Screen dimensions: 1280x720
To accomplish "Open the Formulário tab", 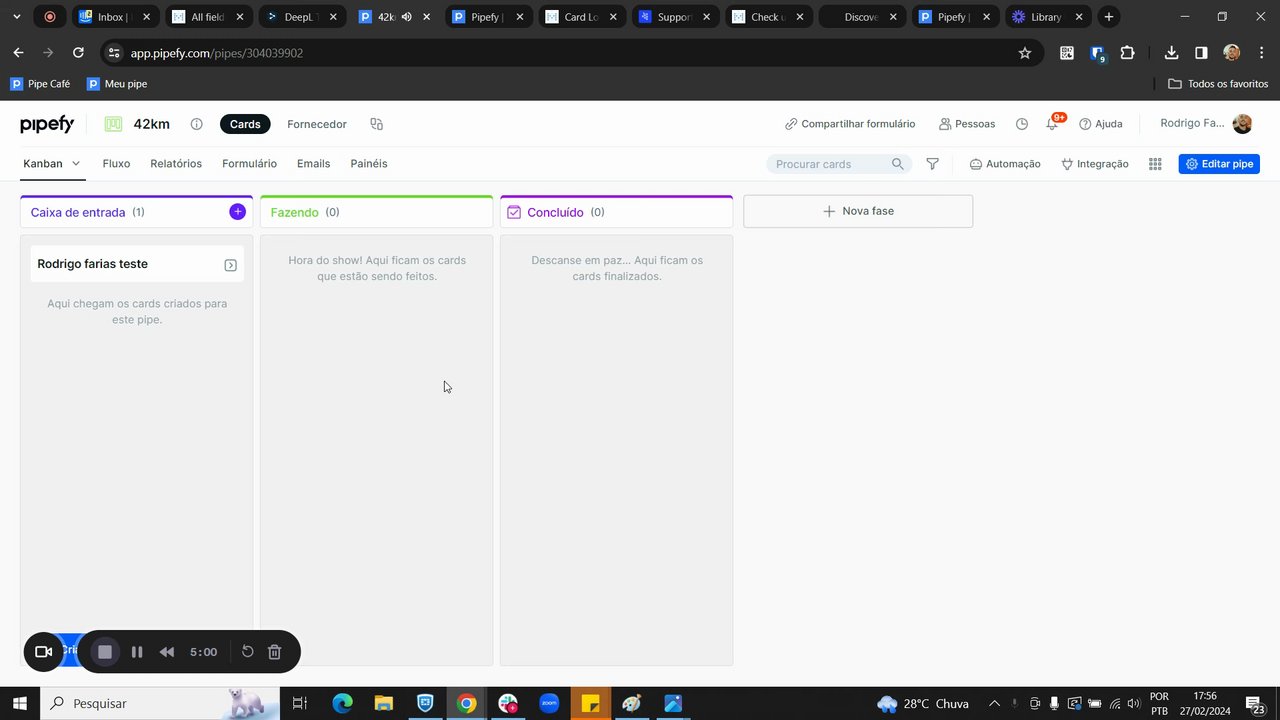I will click(x=249, y=164).
